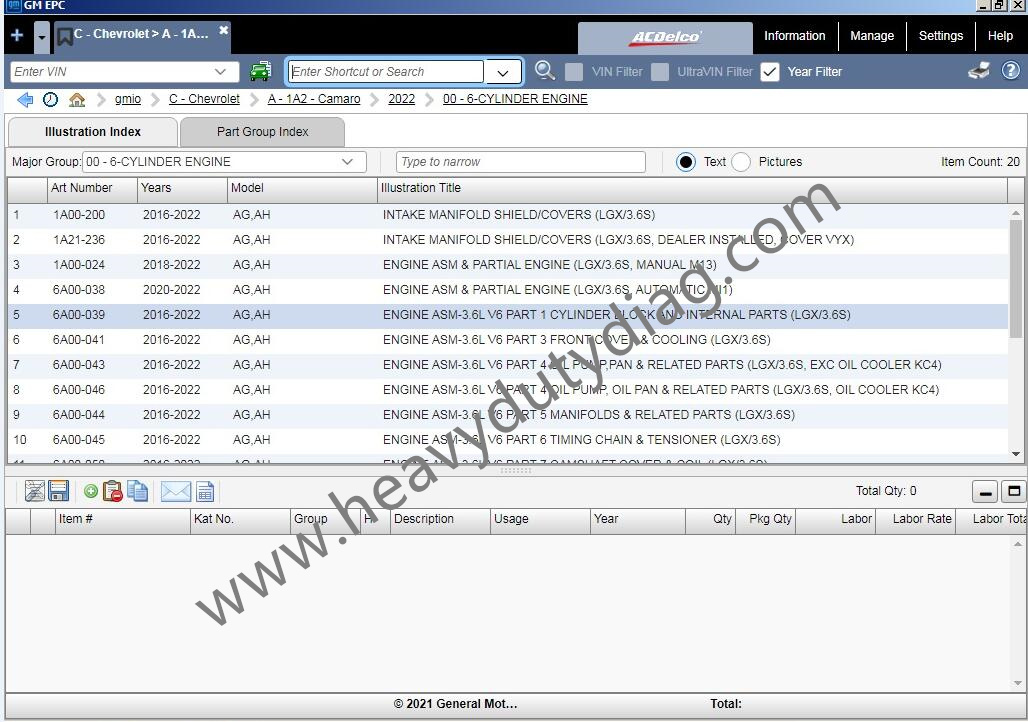1028x722 pixels.
Task: Open the blue question mark help icon
Action: tap(1010, 71)
